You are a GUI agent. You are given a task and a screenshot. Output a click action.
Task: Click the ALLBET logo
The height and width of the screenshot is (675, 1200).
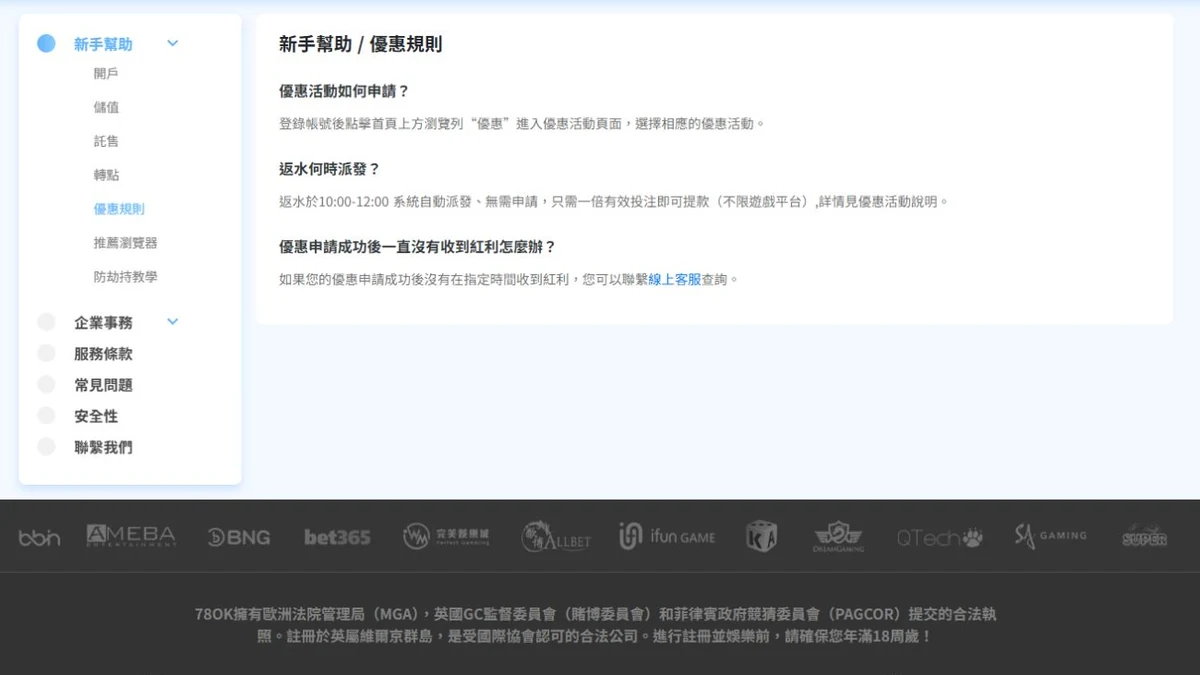[556, 537]
